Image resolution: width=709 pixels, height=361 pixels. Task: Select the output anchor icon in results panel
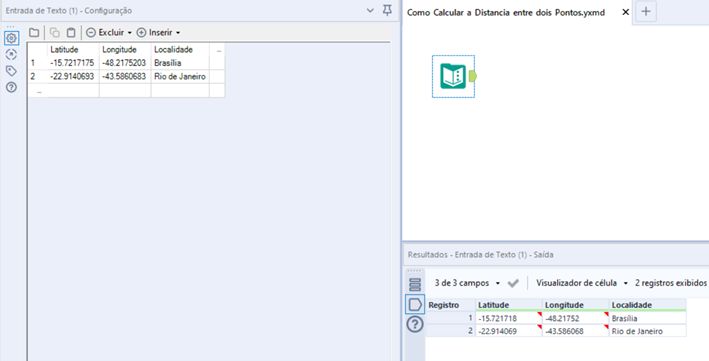(x=415, y=304)
